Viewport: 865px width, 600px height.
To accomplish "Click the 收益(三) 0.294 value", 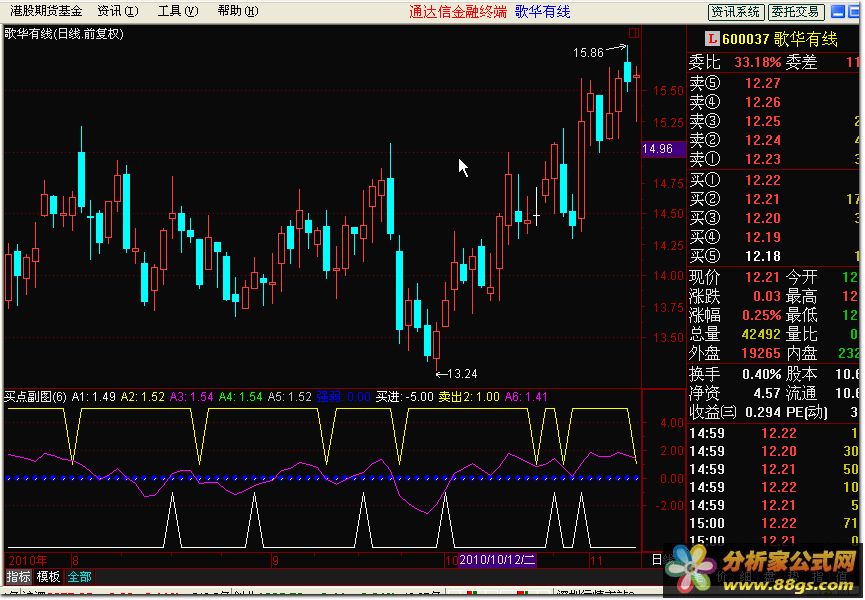I will [x=761, y=412].
